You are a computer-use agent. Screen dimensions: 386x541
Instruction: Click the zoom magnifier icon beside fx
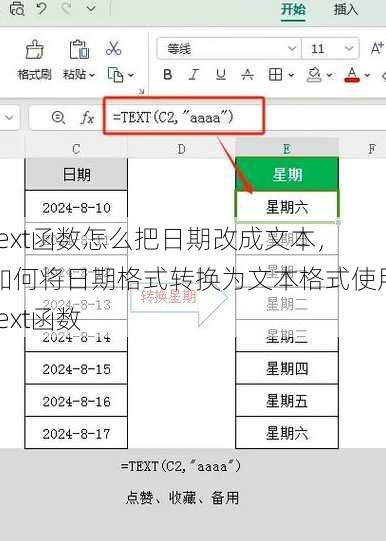pyautogui.click(x=58, y=118)
